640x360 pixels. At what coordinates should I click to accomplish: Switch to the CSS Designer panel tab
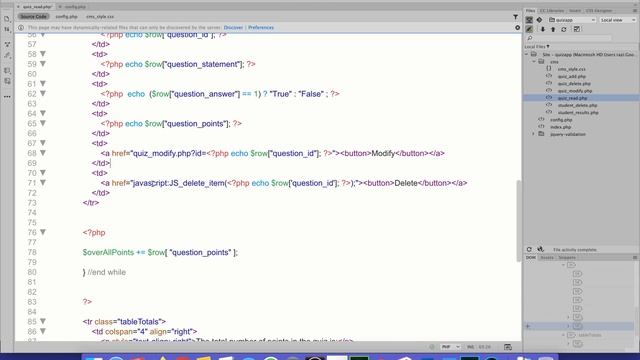(599, 11)
